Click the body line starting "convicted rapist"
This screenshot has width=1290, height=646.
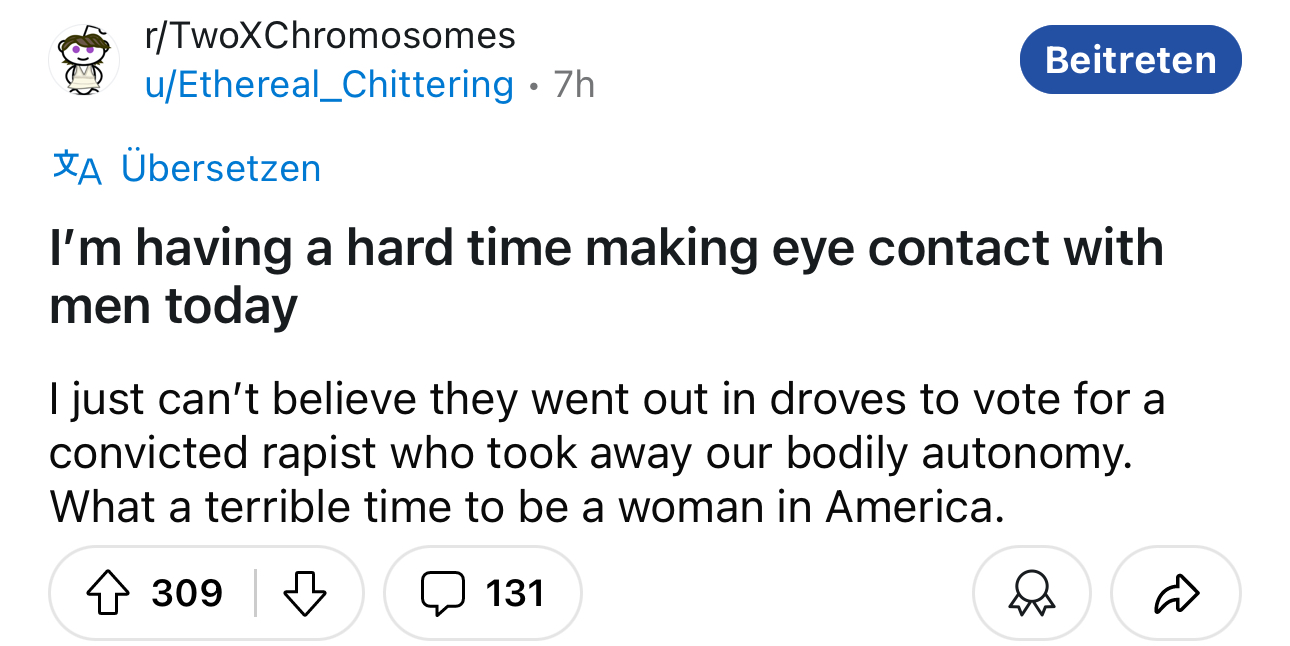click(590, 454)
